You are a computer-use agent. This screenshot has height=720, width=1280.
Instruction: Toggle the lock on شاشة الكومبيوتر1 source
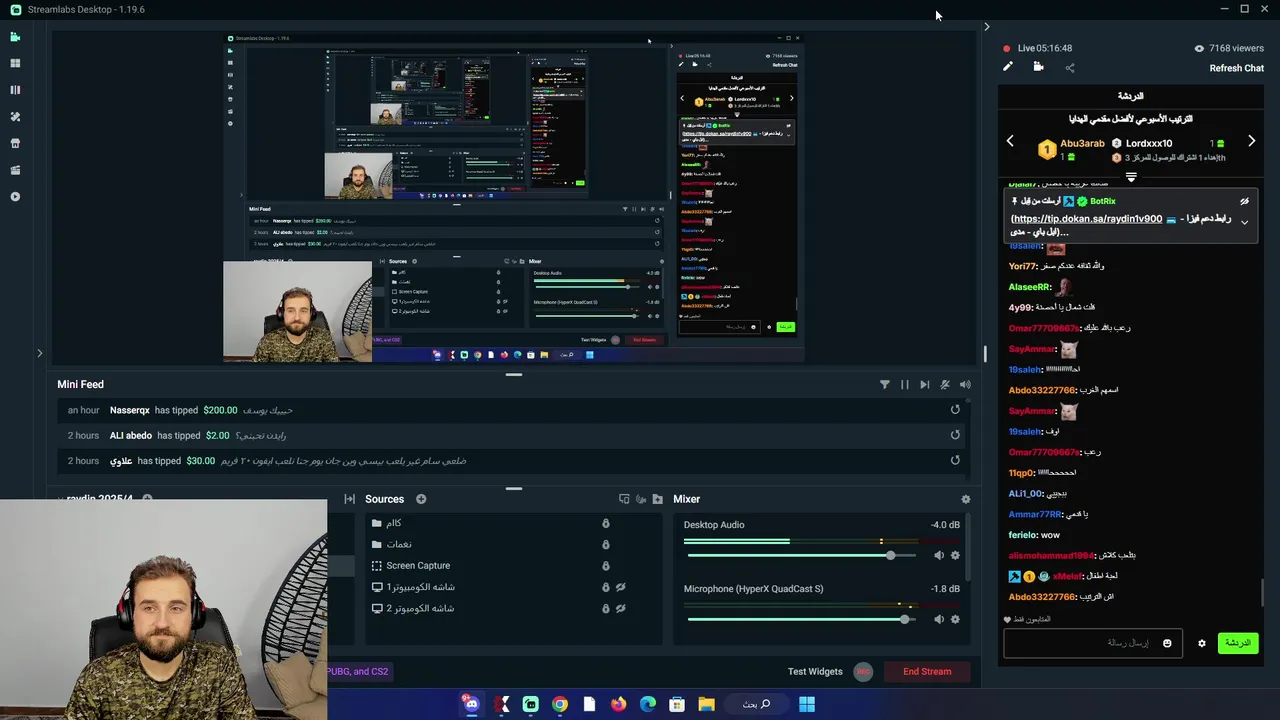605,587
